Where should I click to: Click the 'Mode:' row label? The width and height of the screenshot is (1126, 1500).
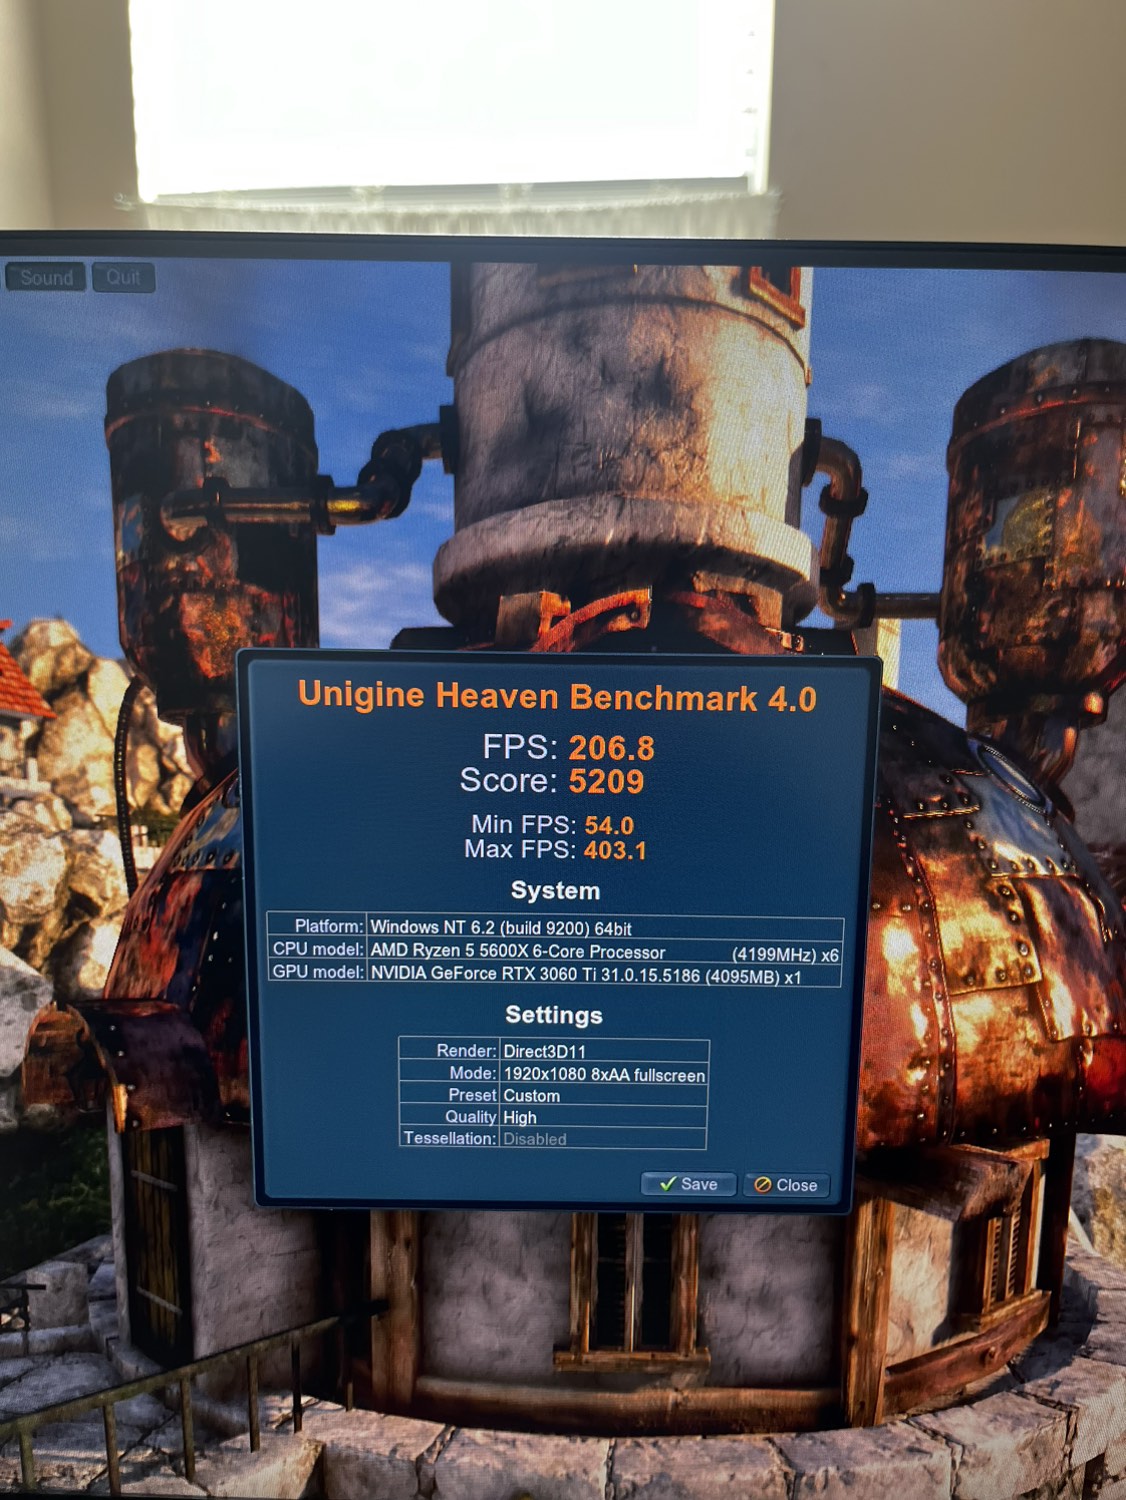click(473, 1072)
